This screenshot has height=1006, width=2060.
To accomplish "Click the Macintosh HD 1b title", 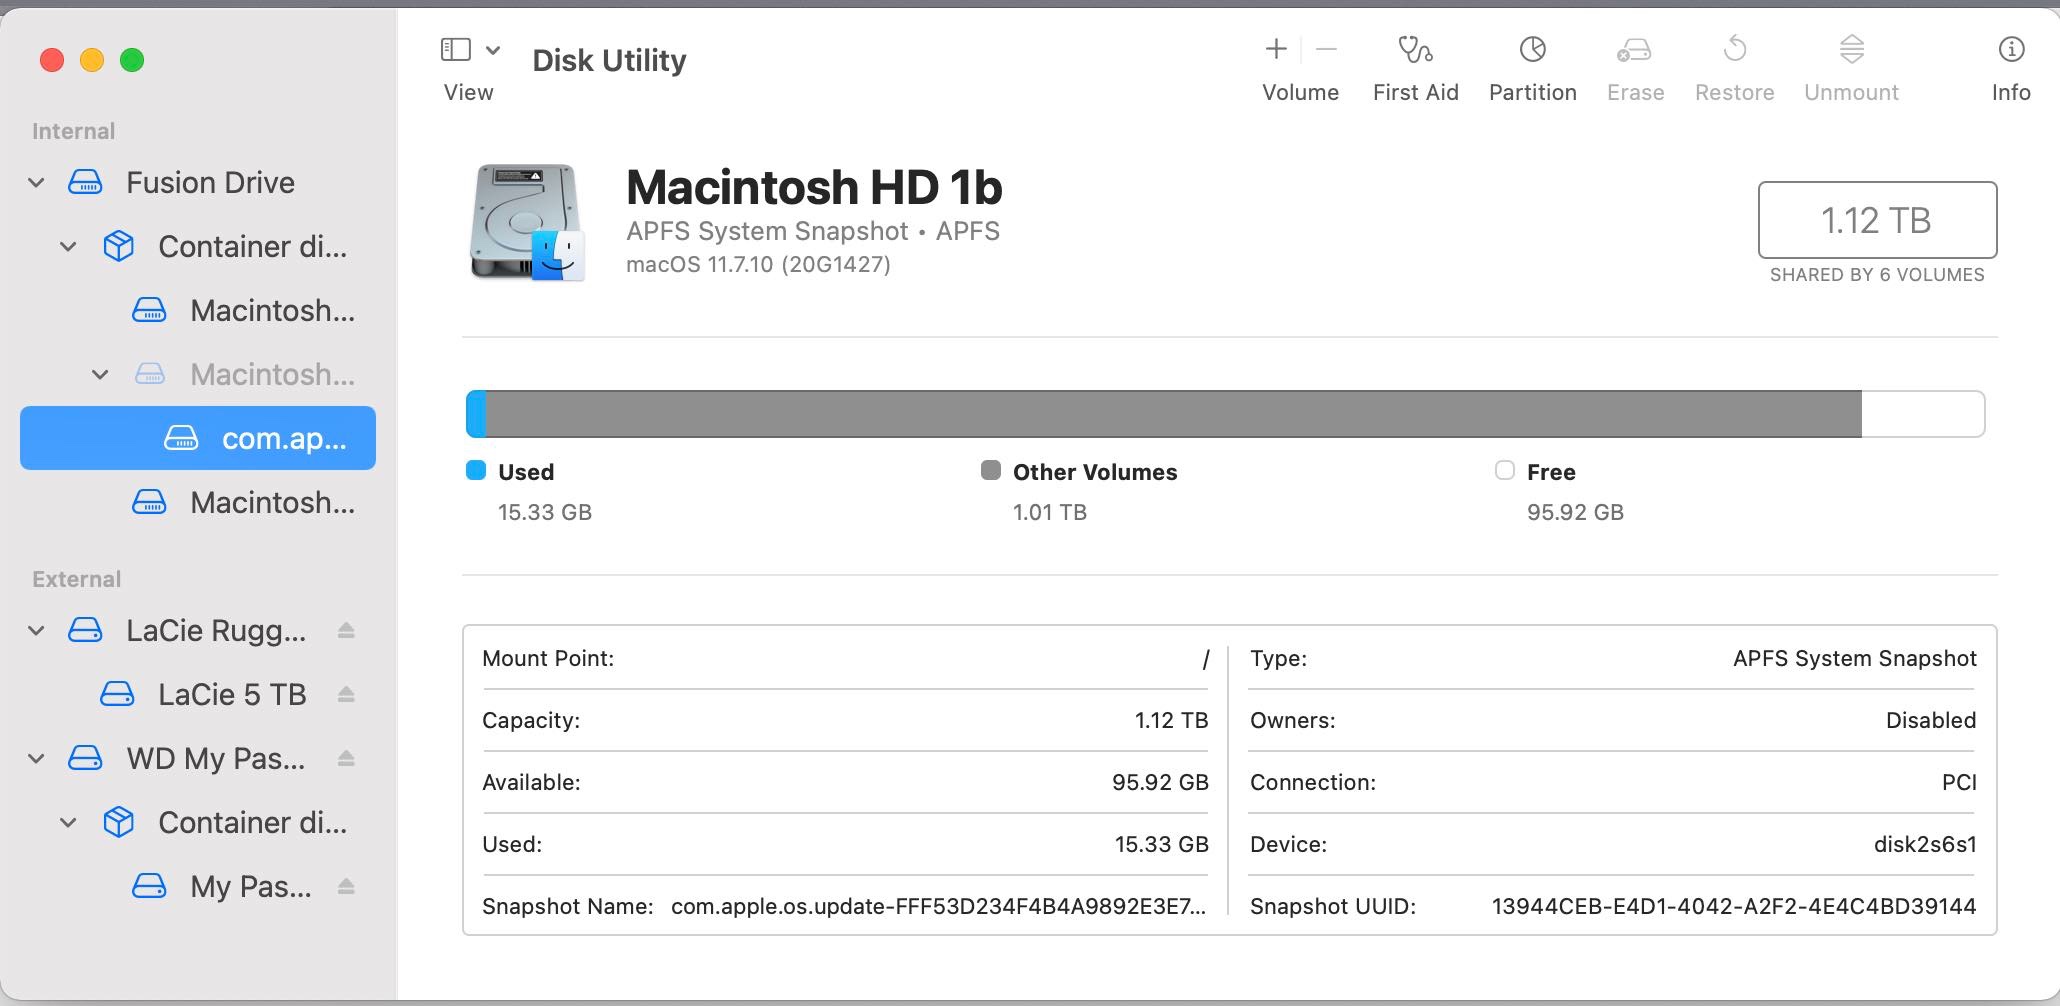I will coord(814,187).
